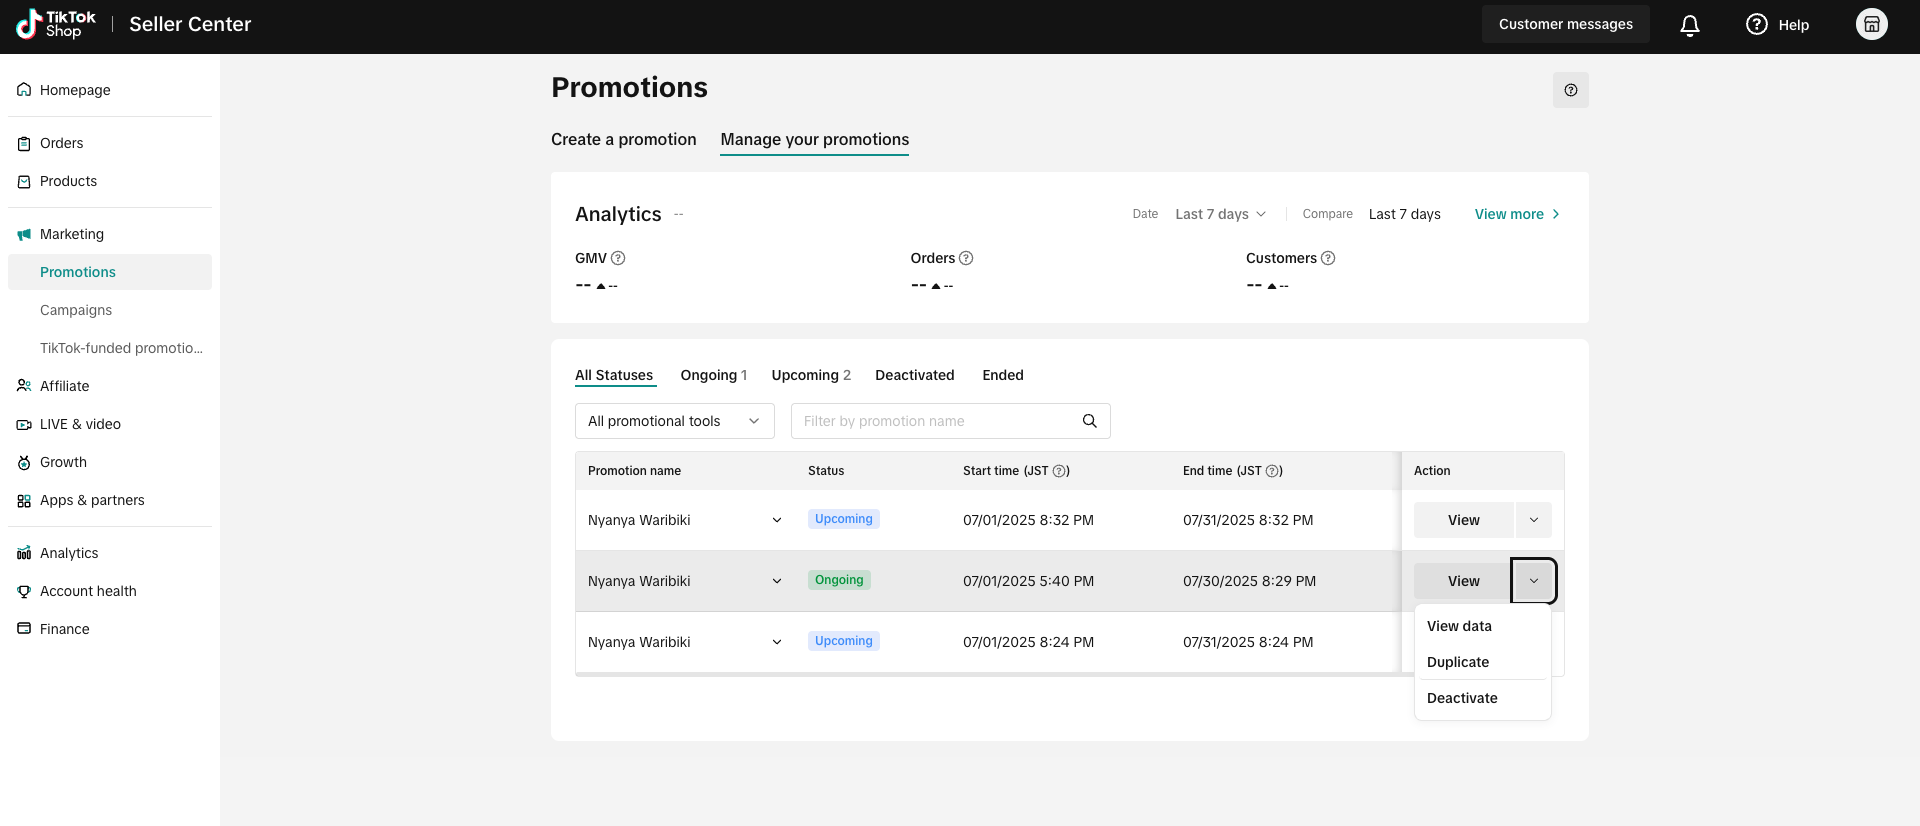Click View for the Ongoing promotion
Viewport: 1920px width, 826px height.
pyautogui.click(x=1463, y=581)
